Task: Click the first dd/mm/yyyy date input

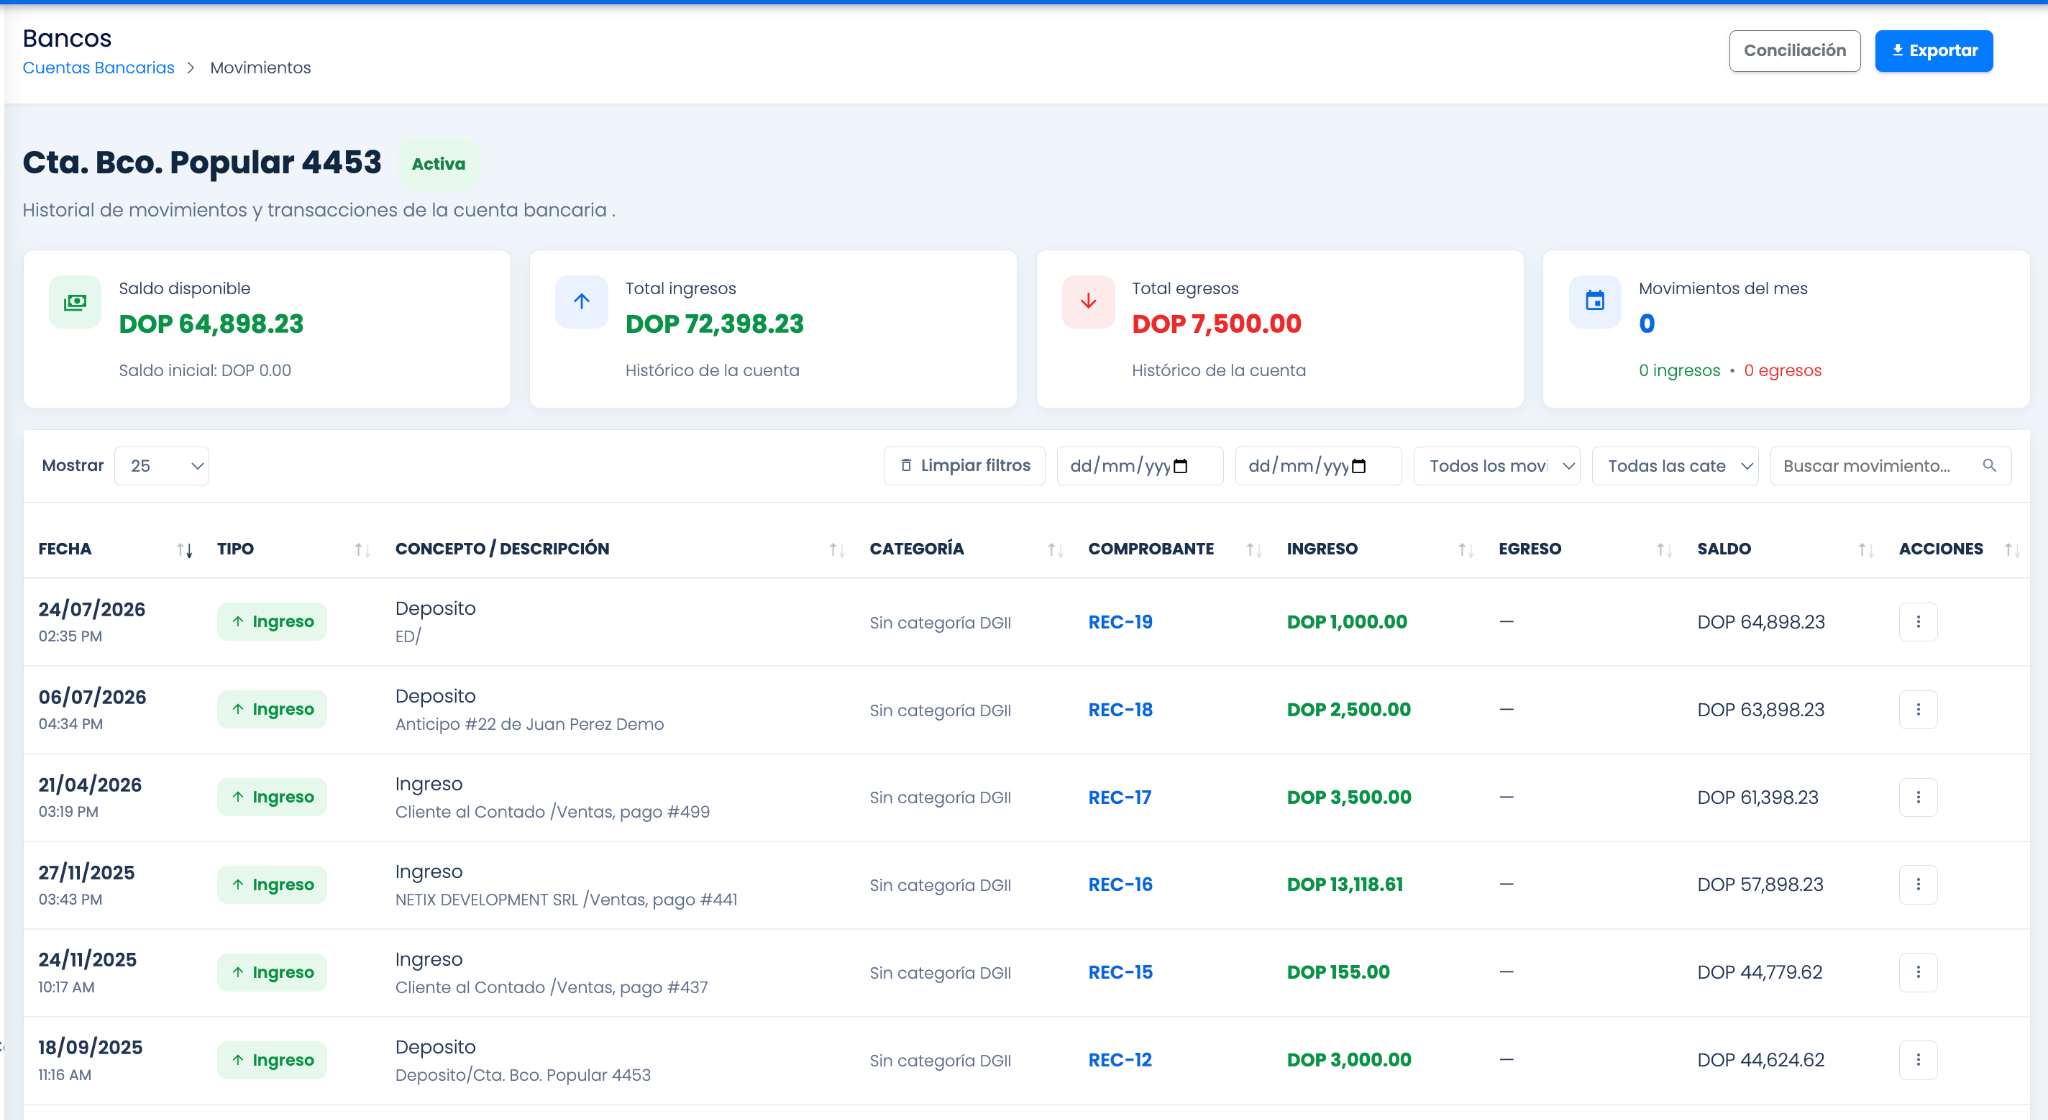Action: tap(1140, 466)
